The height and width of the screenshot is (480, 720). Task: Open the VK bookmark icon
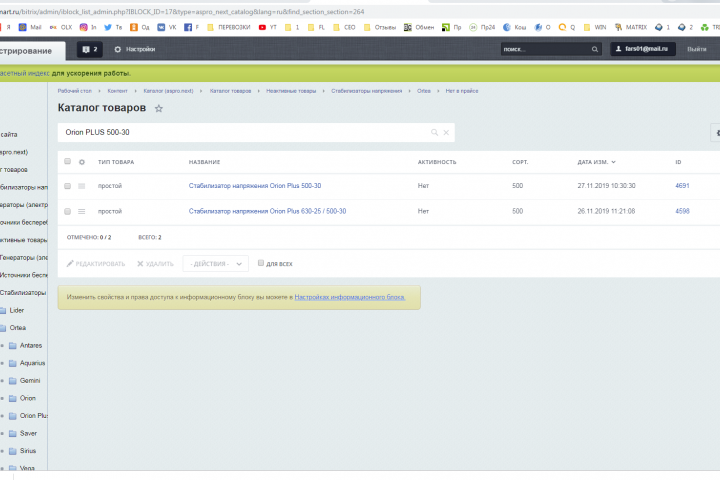pos(161,28)
